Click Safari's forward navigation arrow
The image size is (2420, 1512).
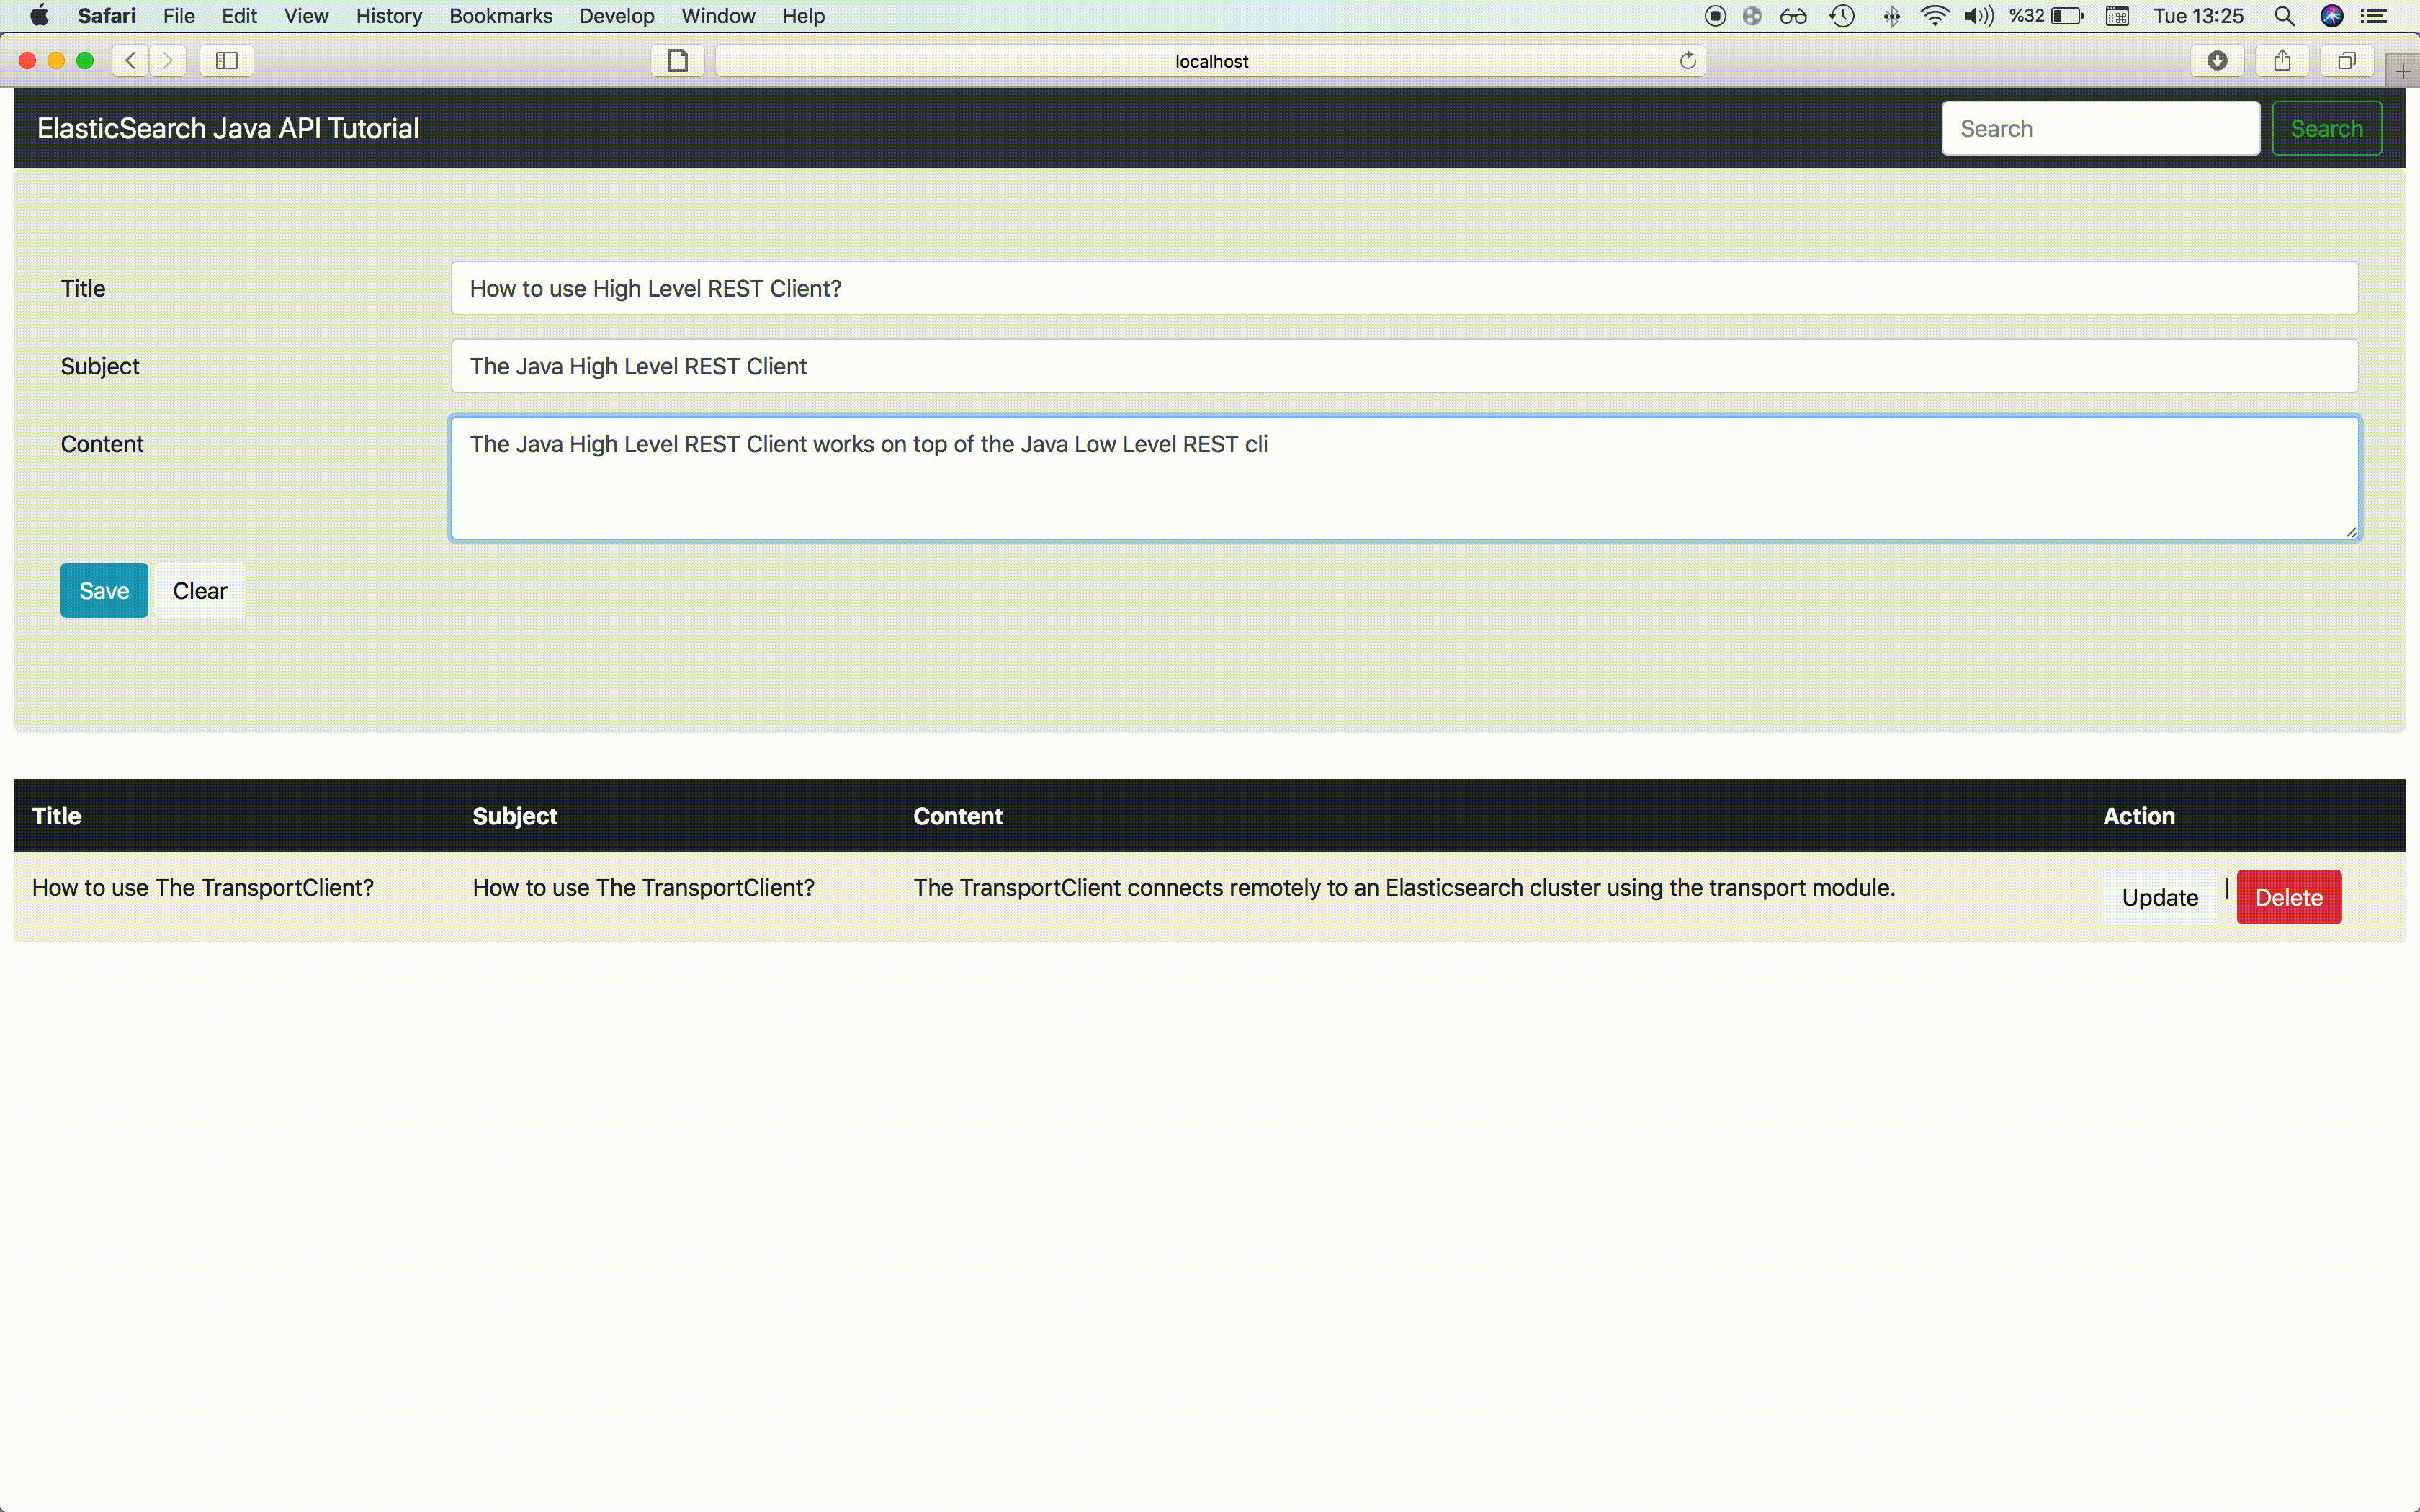(x=168, y=61)
